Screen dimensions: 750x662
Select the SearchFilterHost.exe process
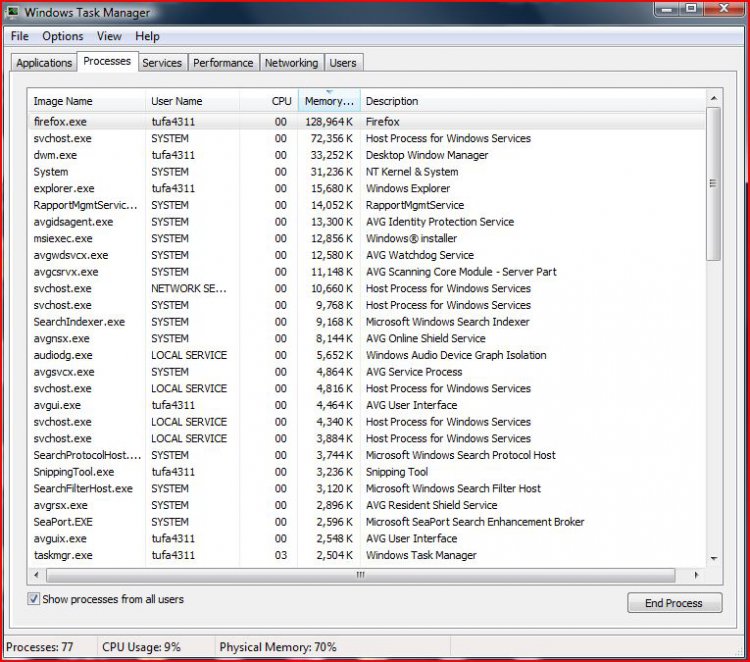point(366,488)
